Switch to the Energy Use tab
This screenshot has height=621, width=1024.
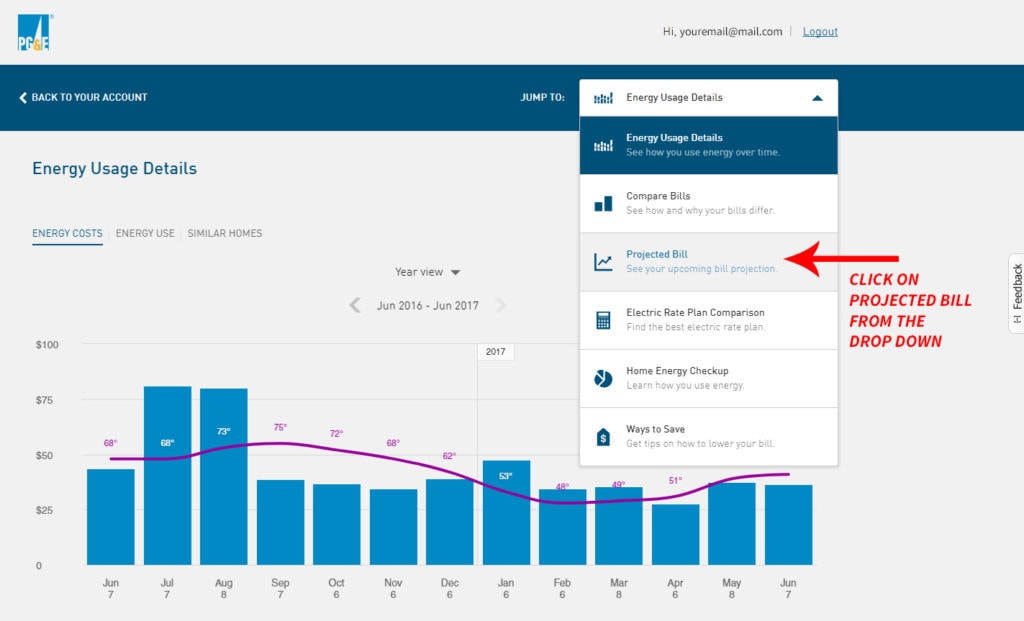(145, 233)
